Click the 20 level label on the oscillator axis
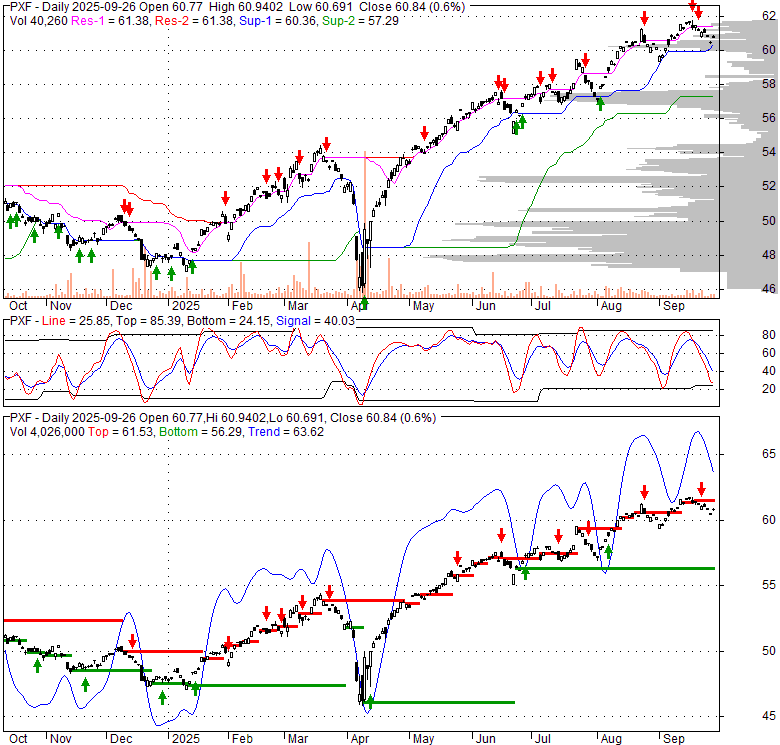Screen dimensions: 780x745 click(x=769, y=389)
